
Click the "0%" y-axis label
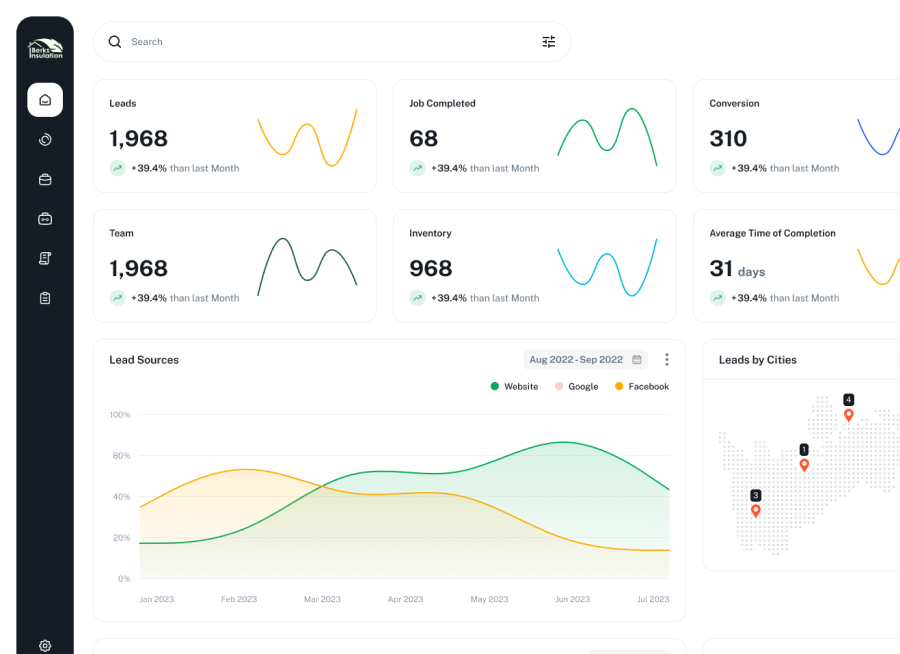[124, 579]
